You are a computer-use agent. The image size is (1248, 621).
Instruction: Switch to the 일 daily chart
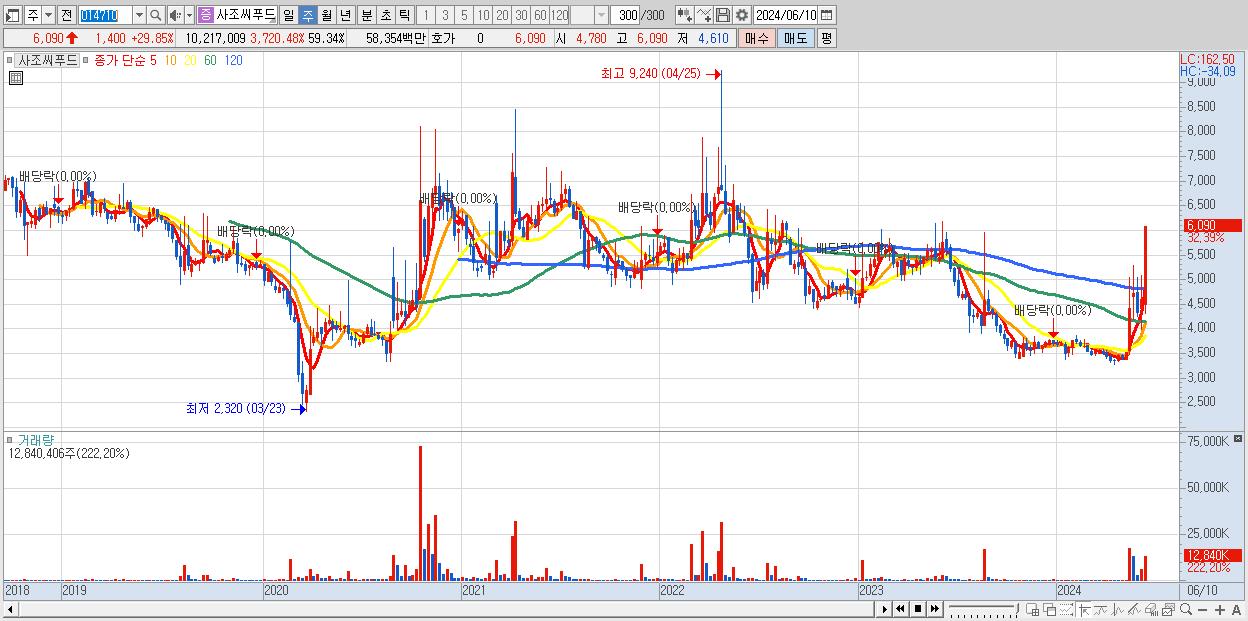[x=288, y=15]
